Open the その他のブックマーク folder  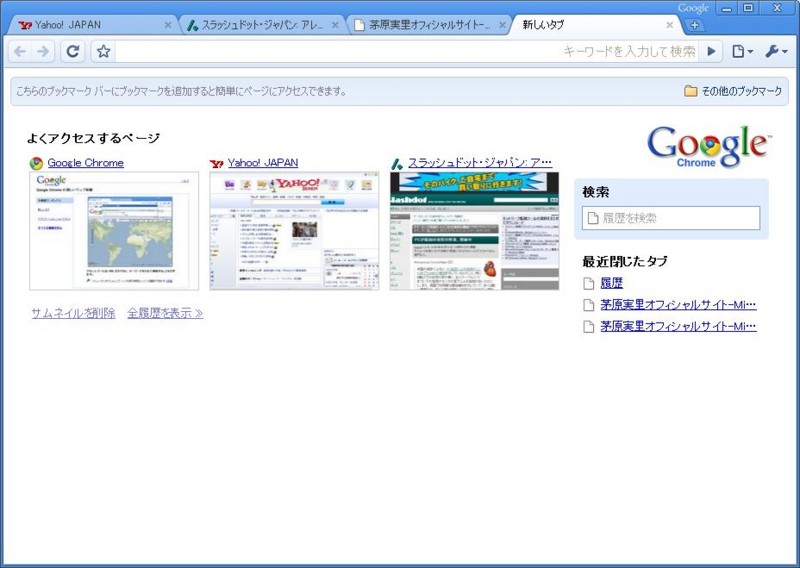click(733, 91)
